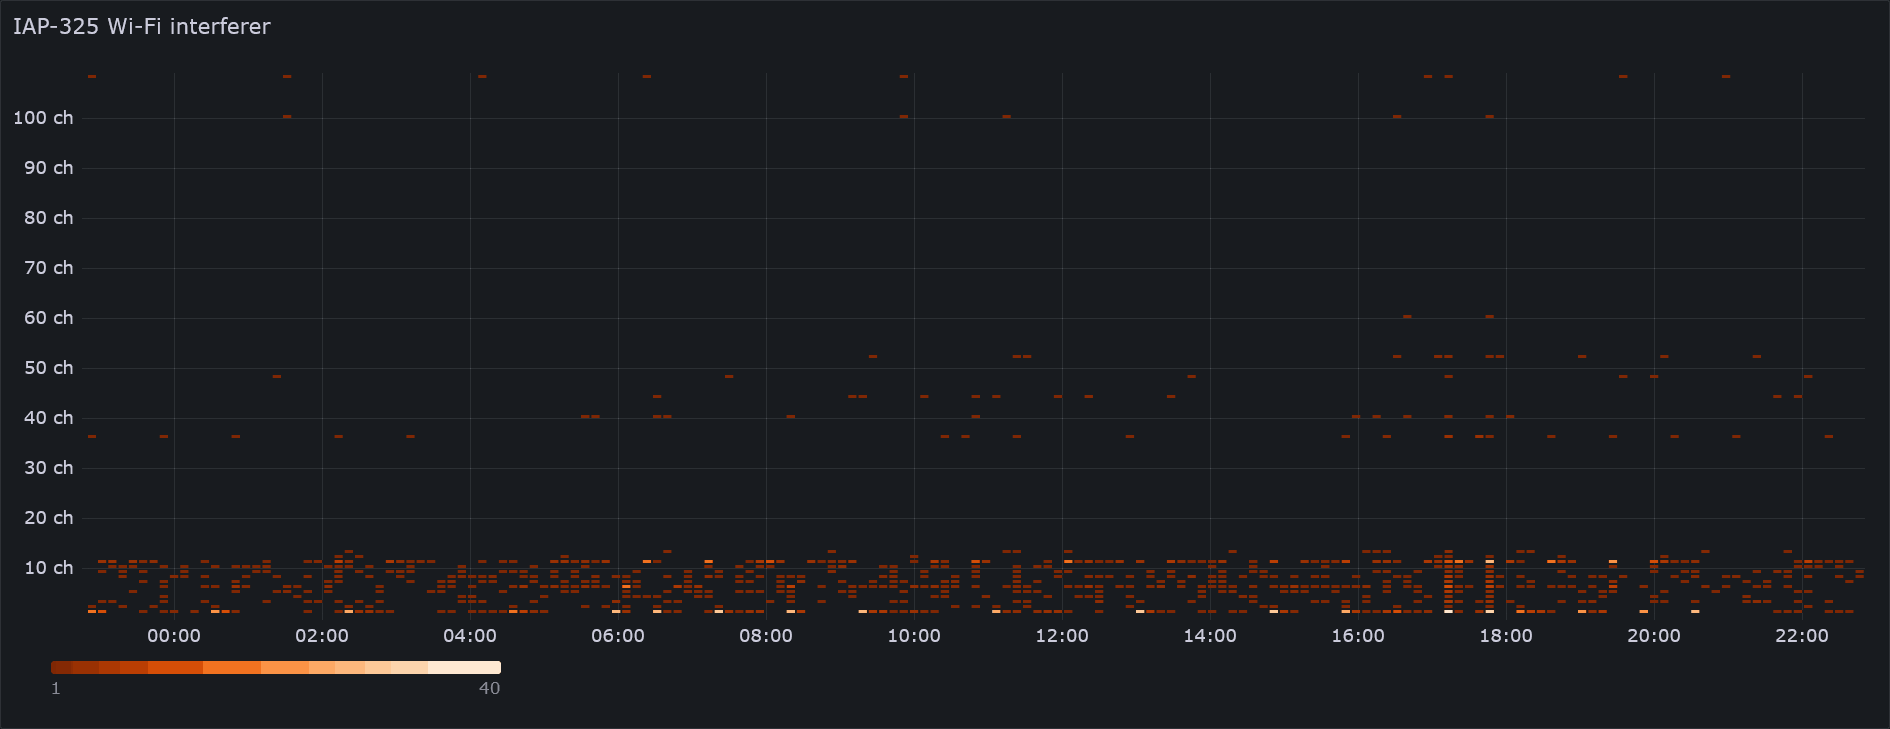Select the 50 ch y-axis label
The image size is (1890, 729).
coord(48,368)
